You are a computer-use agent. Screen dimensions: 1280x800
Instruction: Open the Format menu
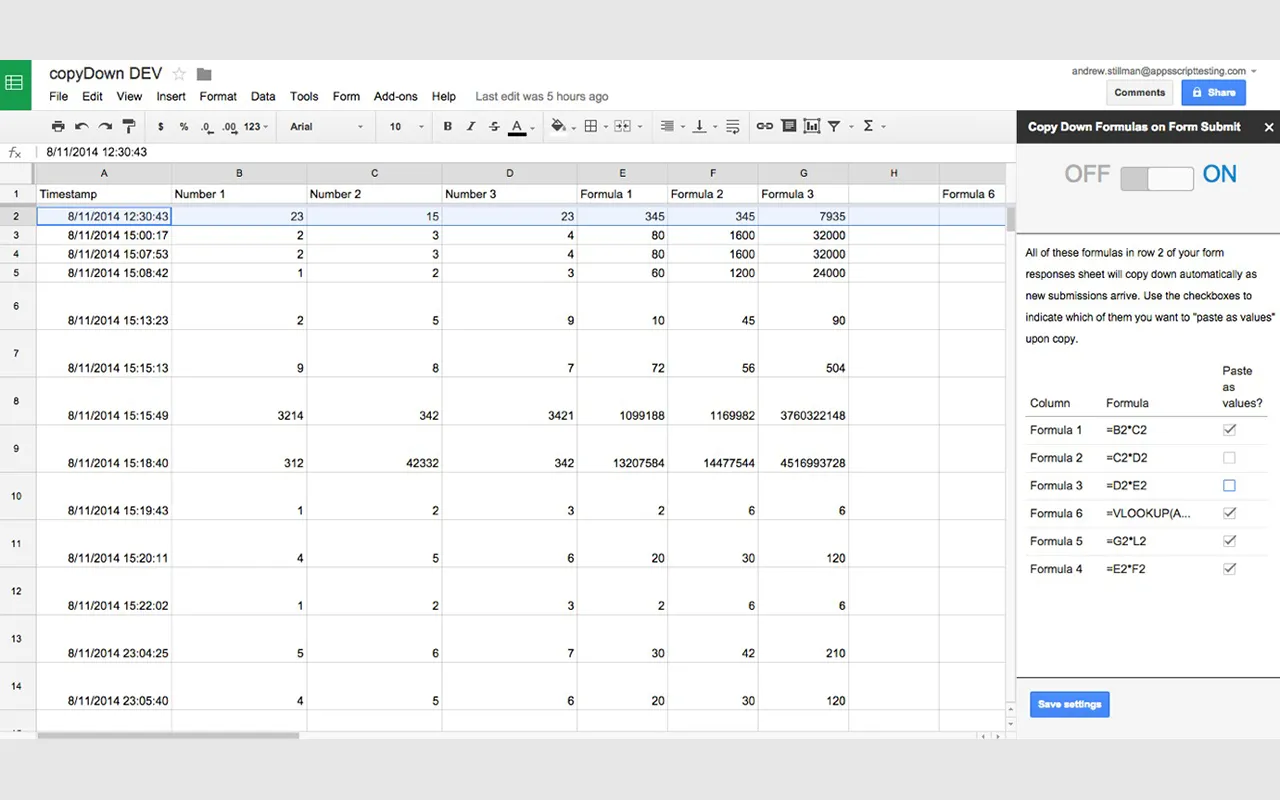click(218, 97)
